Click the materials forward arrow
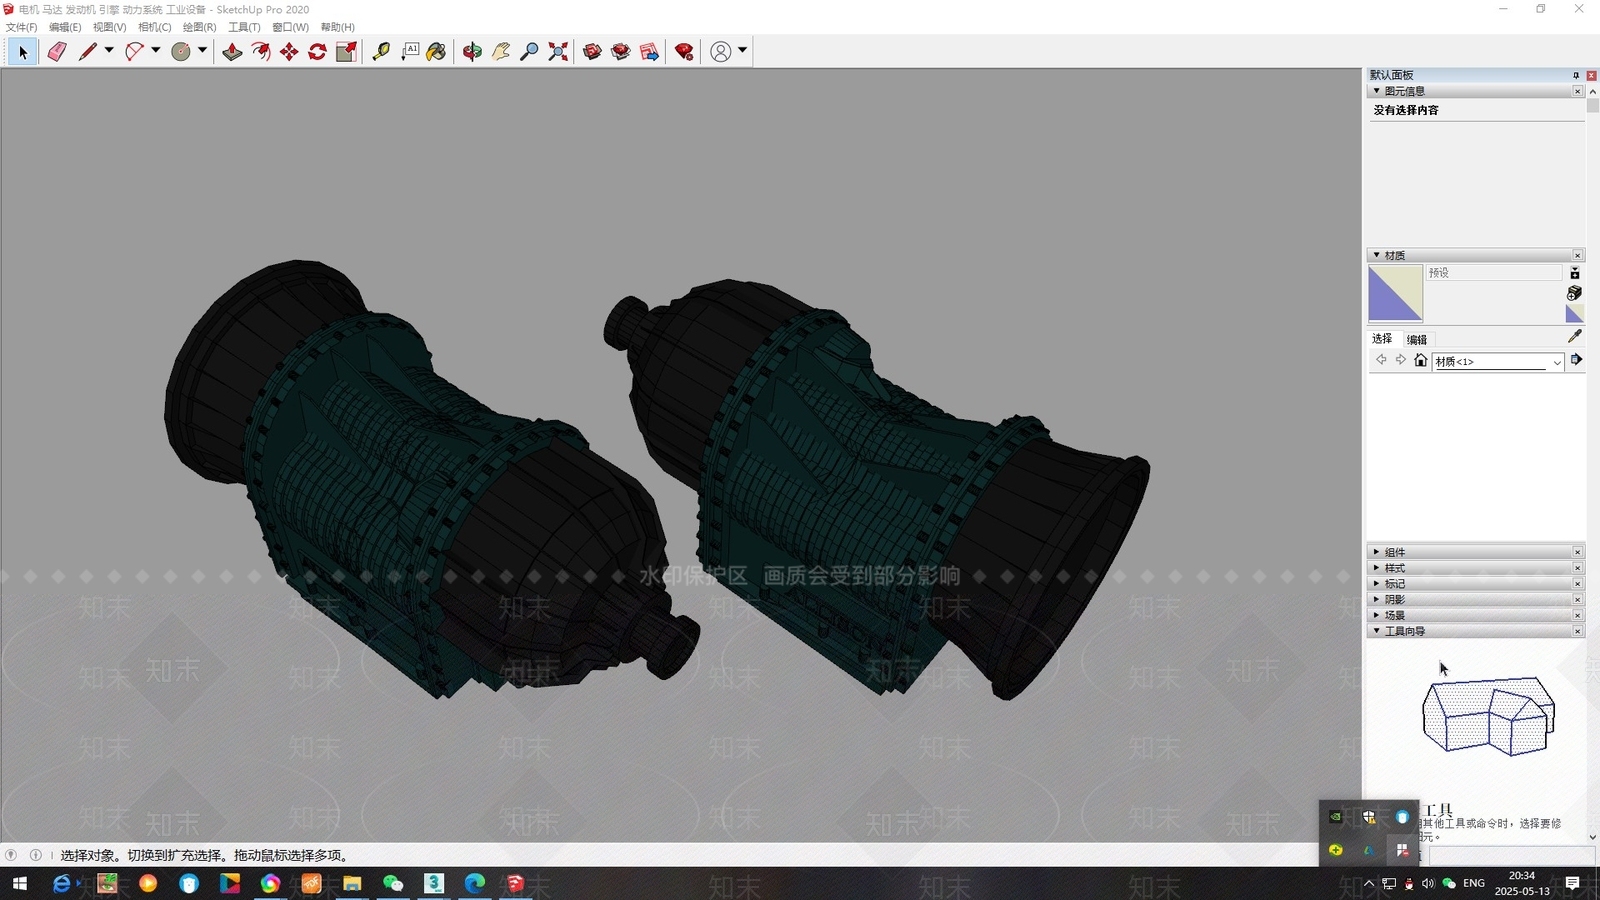This screenshot has width=1600, height=900. tap(1401, 360)
